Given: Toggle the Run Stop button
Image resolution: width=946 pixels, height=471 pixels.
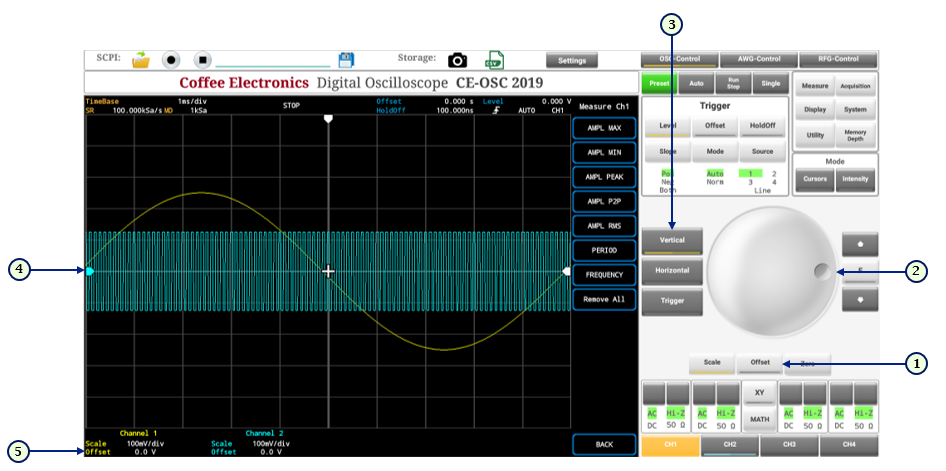Looking at the screenshot, I should (x=733, y=85).
